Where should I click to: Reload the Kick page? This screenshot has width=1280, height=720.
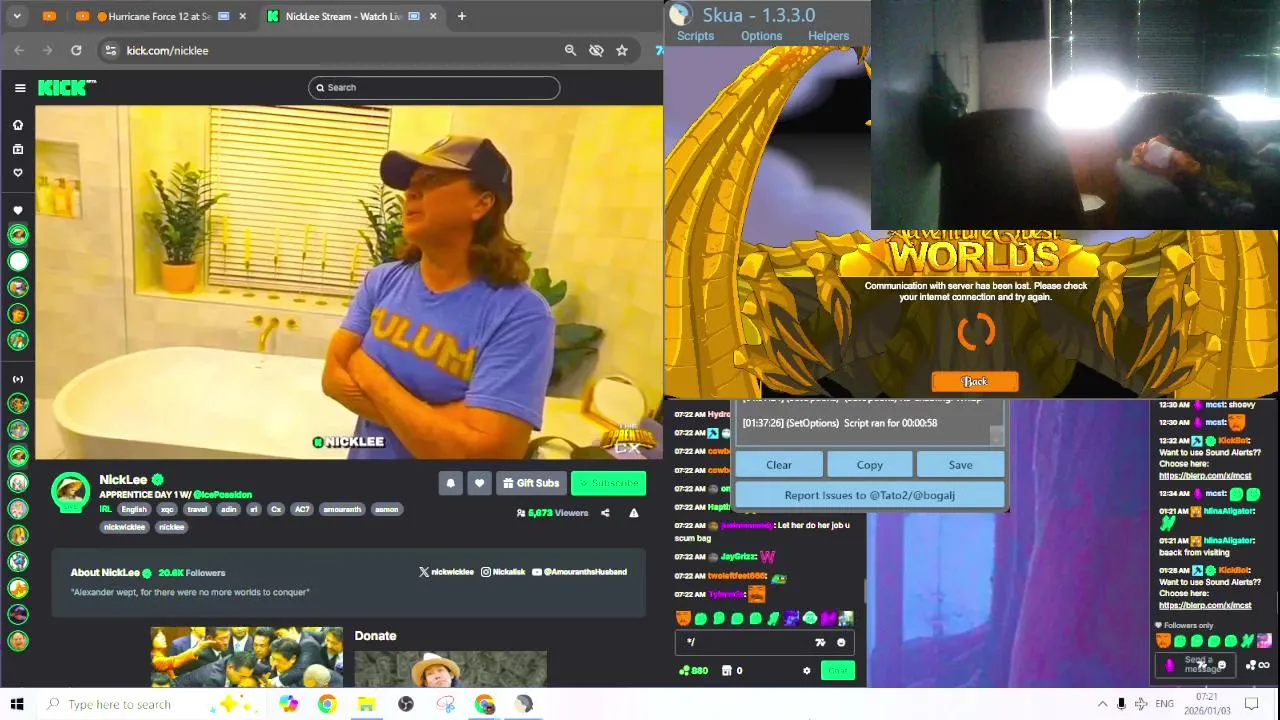(76, 50)
